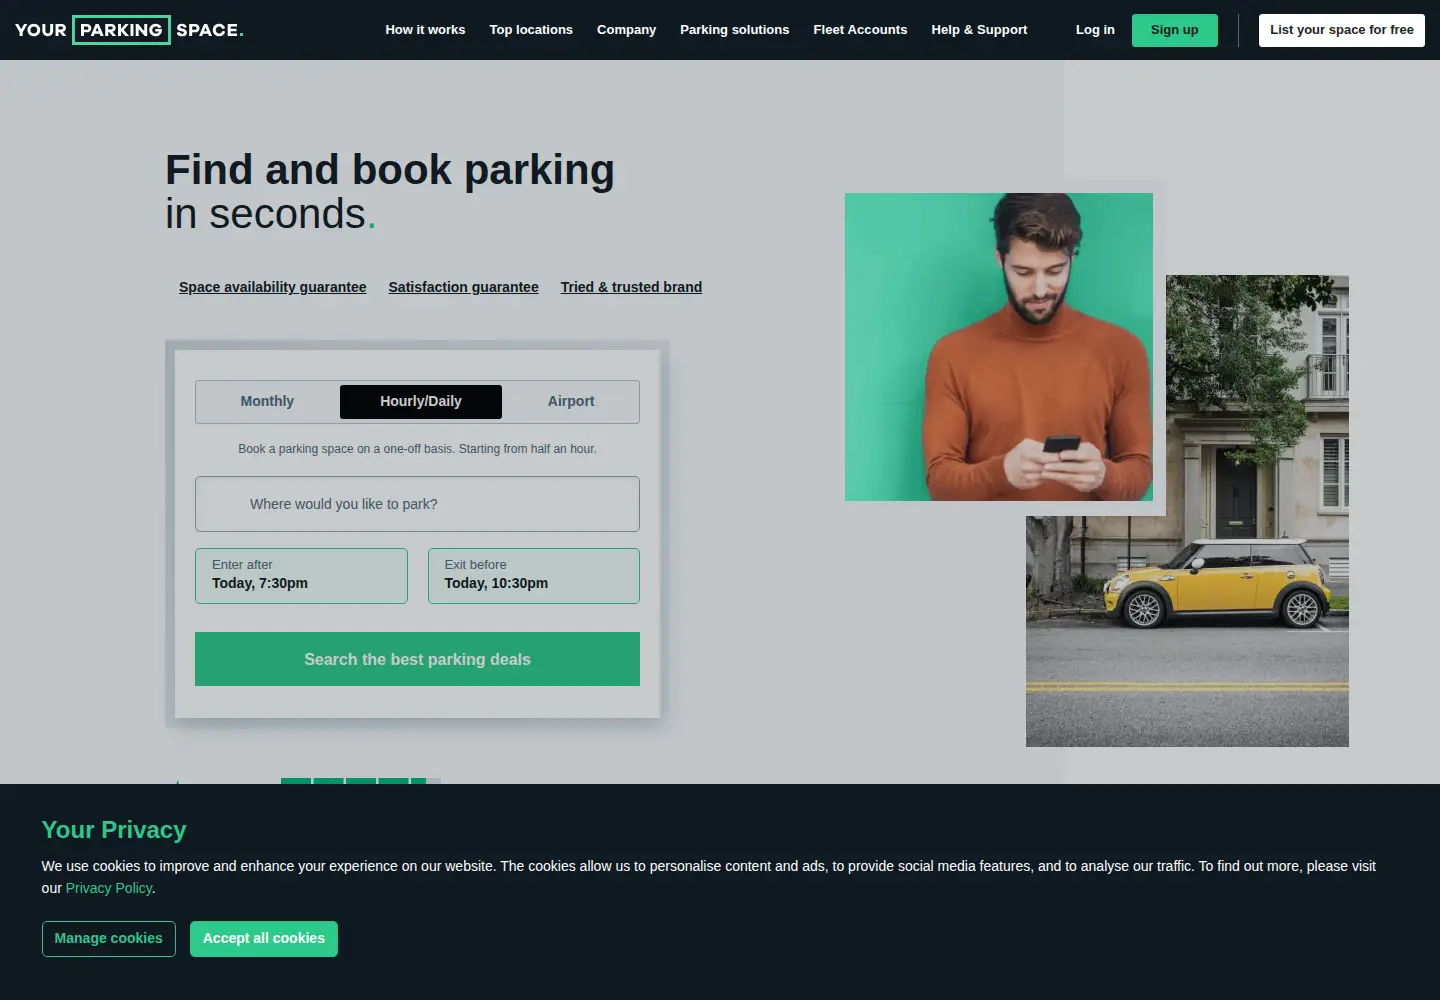Click the Manage cookies button
This screenshot has width=1440, height=1000.
(108, 938)
